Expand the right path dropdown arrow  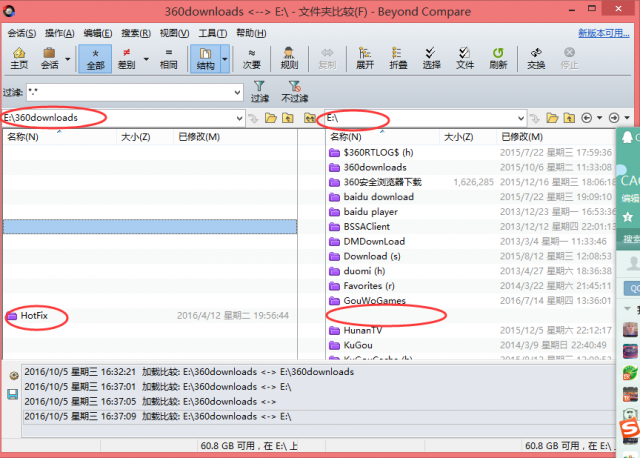521,118
